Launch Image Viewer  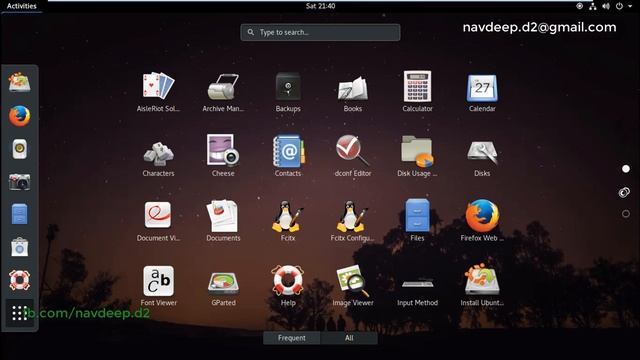(x=353, y=286)
